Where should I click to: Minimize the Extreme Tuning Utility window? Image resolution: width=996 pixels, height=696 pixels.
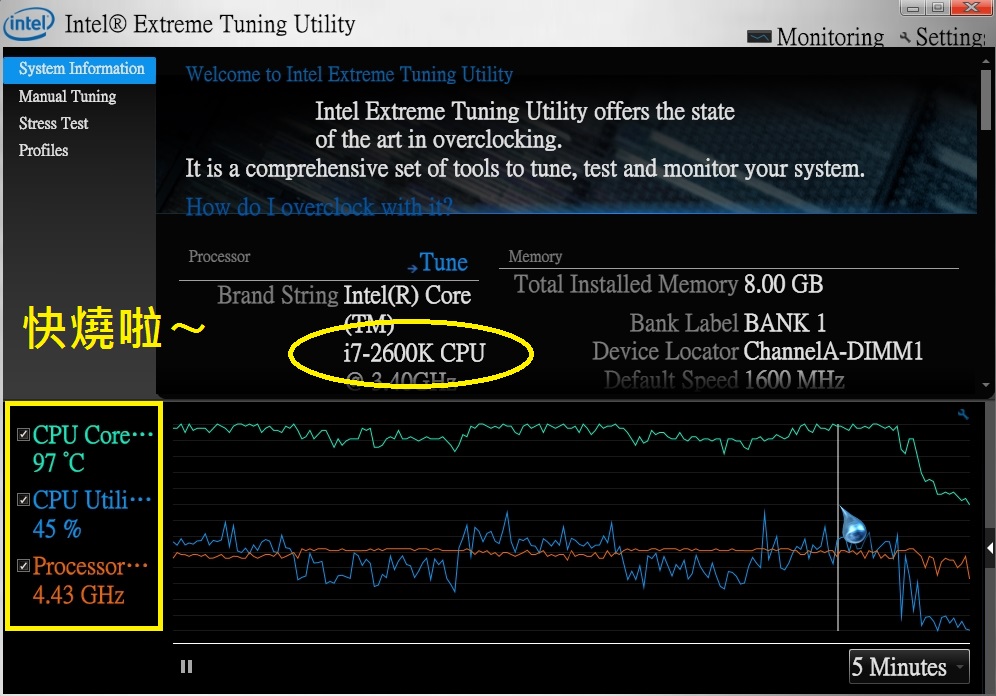[x=913, y=8]
